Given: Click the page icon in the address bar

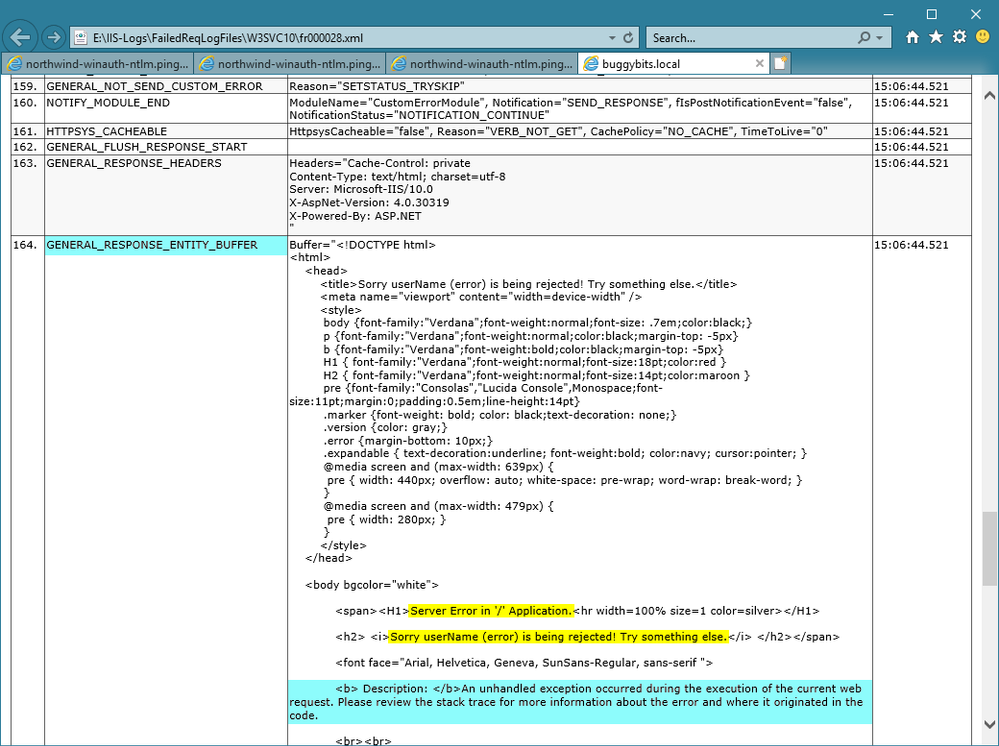Looking at the screenshot, I should pos(81,38).
